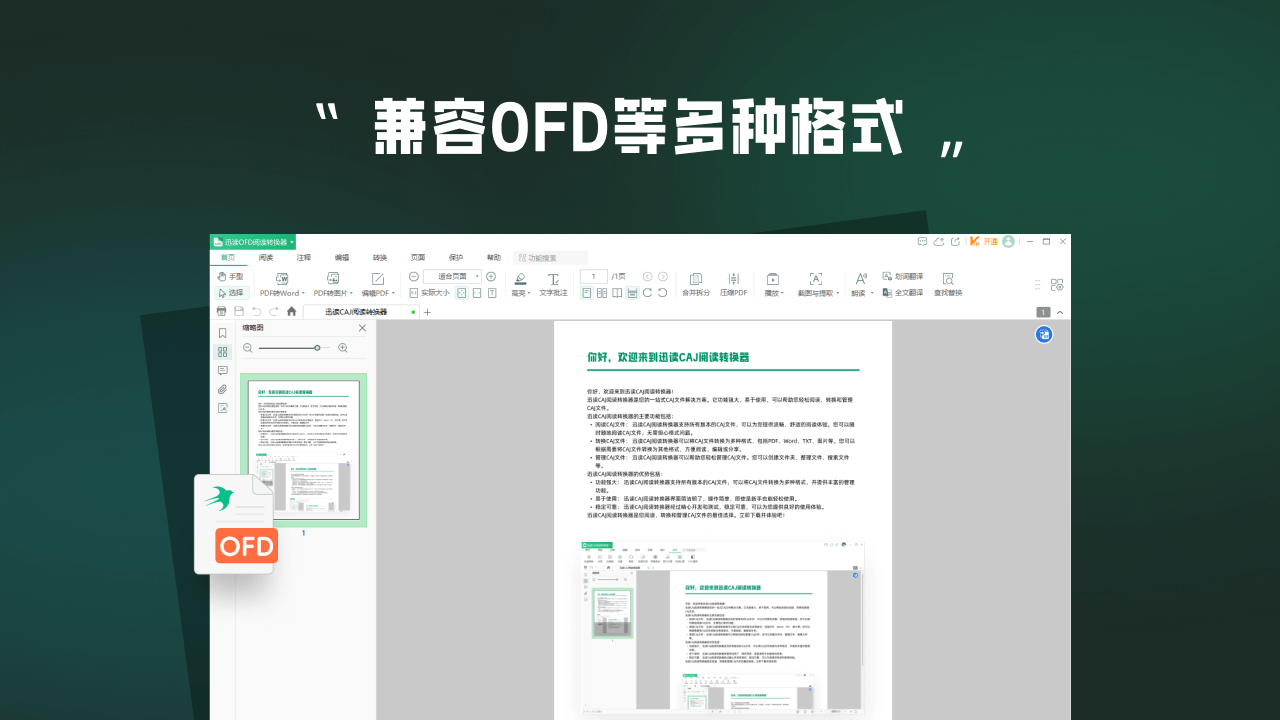This screenshot has height=720, width=1280.
Task: Expand the PDF转图片 dropdown arrow
Action: 351,293
